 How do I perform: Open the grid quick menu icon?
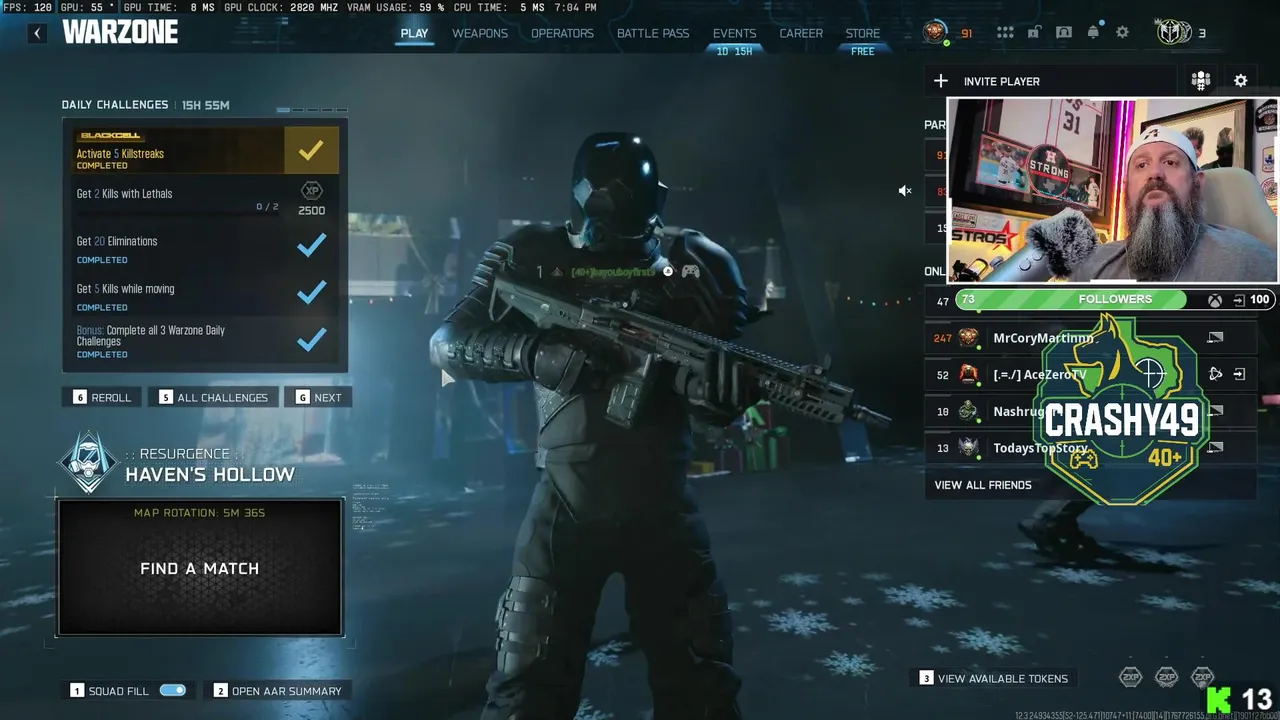click(x=1005, y=33)
